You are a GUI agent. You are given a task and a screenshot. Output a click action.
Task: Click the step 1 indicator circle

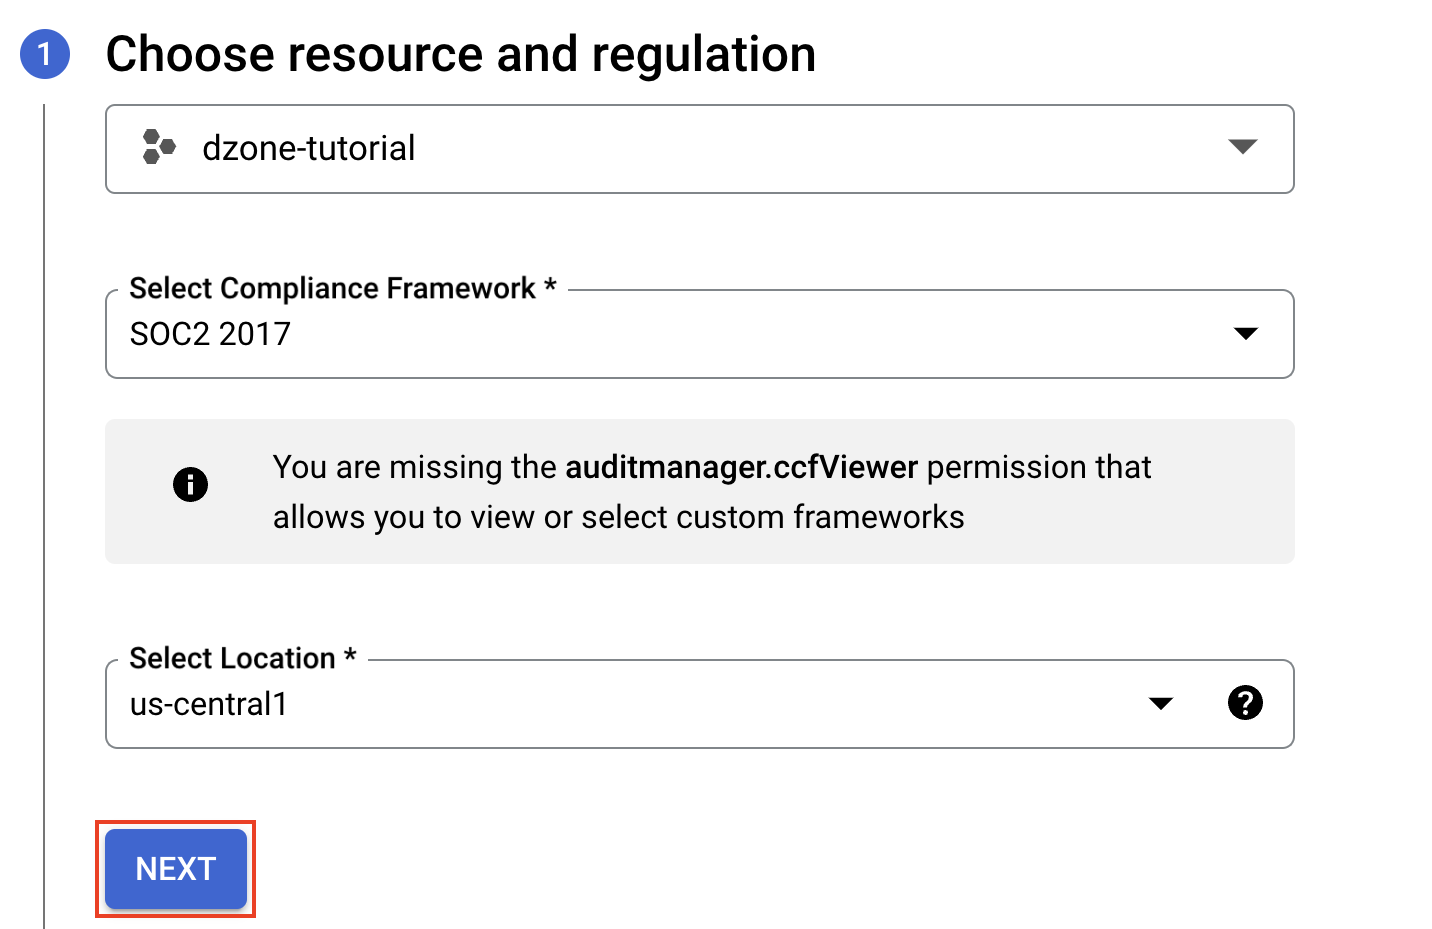(43, 53)
